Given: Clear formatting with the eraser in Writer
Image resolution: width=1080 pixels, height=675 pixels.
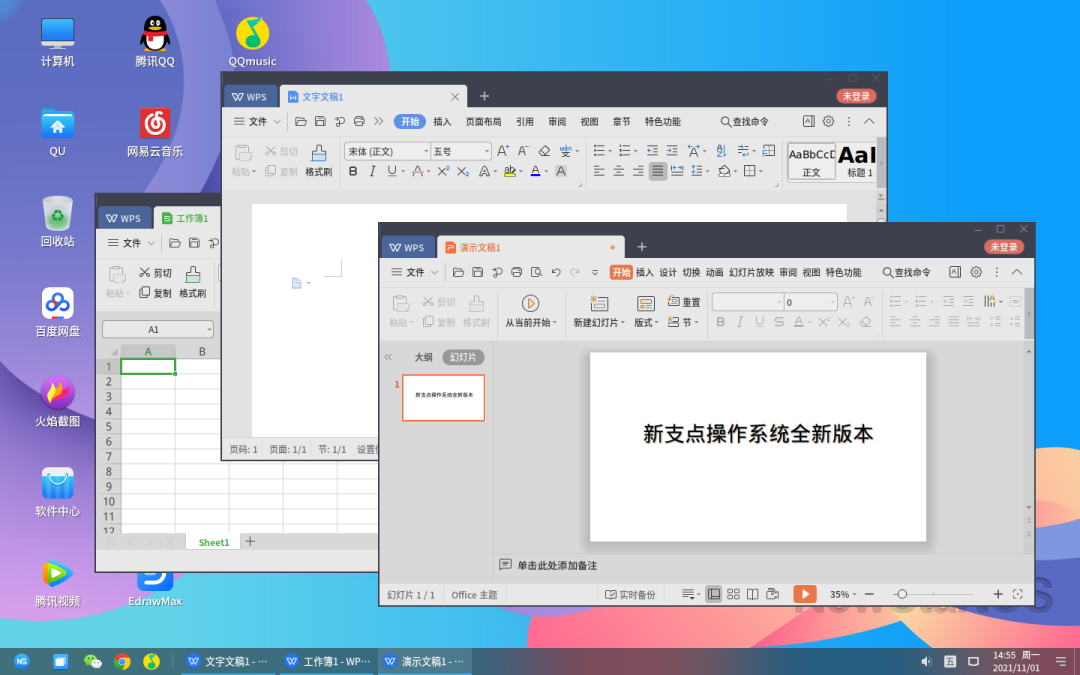Looking at the screenshot, I should (544, 151).
